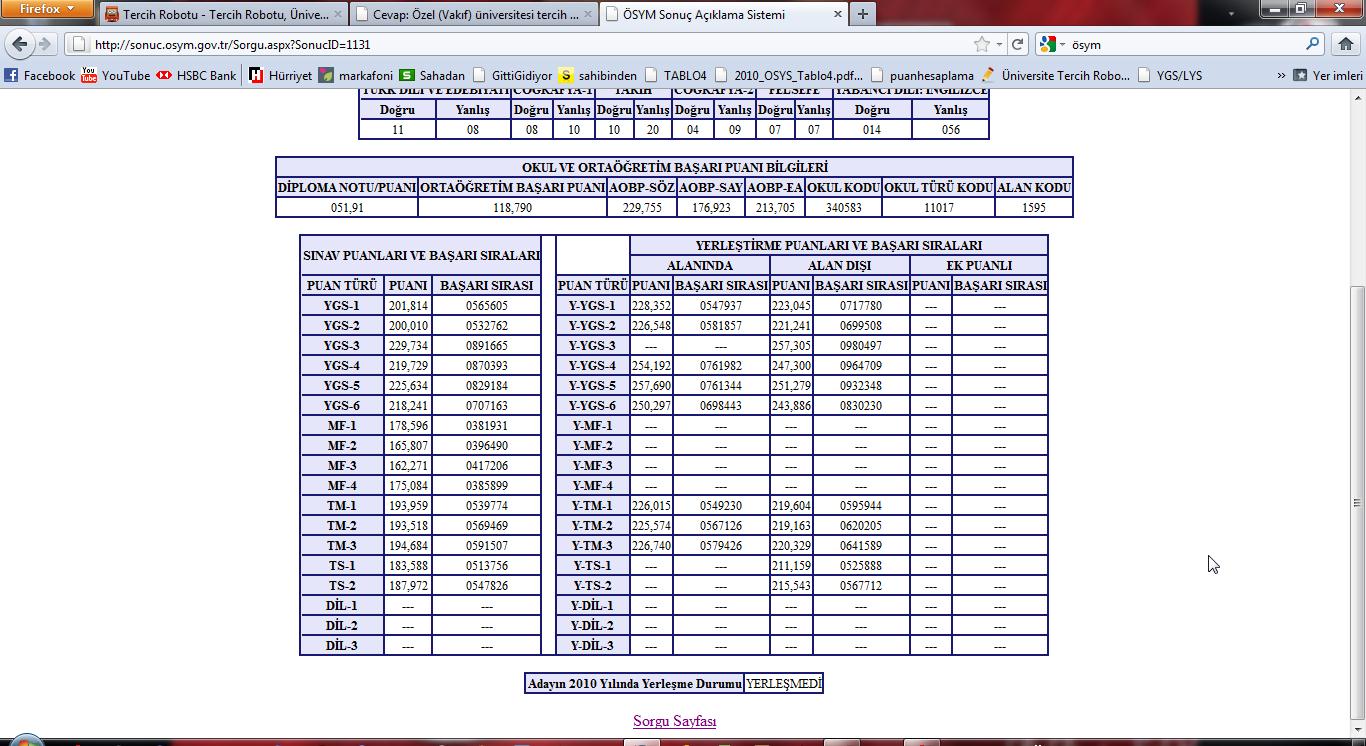Open the sahibinden bookmark
Viewport: 1366px width, 746px height.
[x=597, y=75]
